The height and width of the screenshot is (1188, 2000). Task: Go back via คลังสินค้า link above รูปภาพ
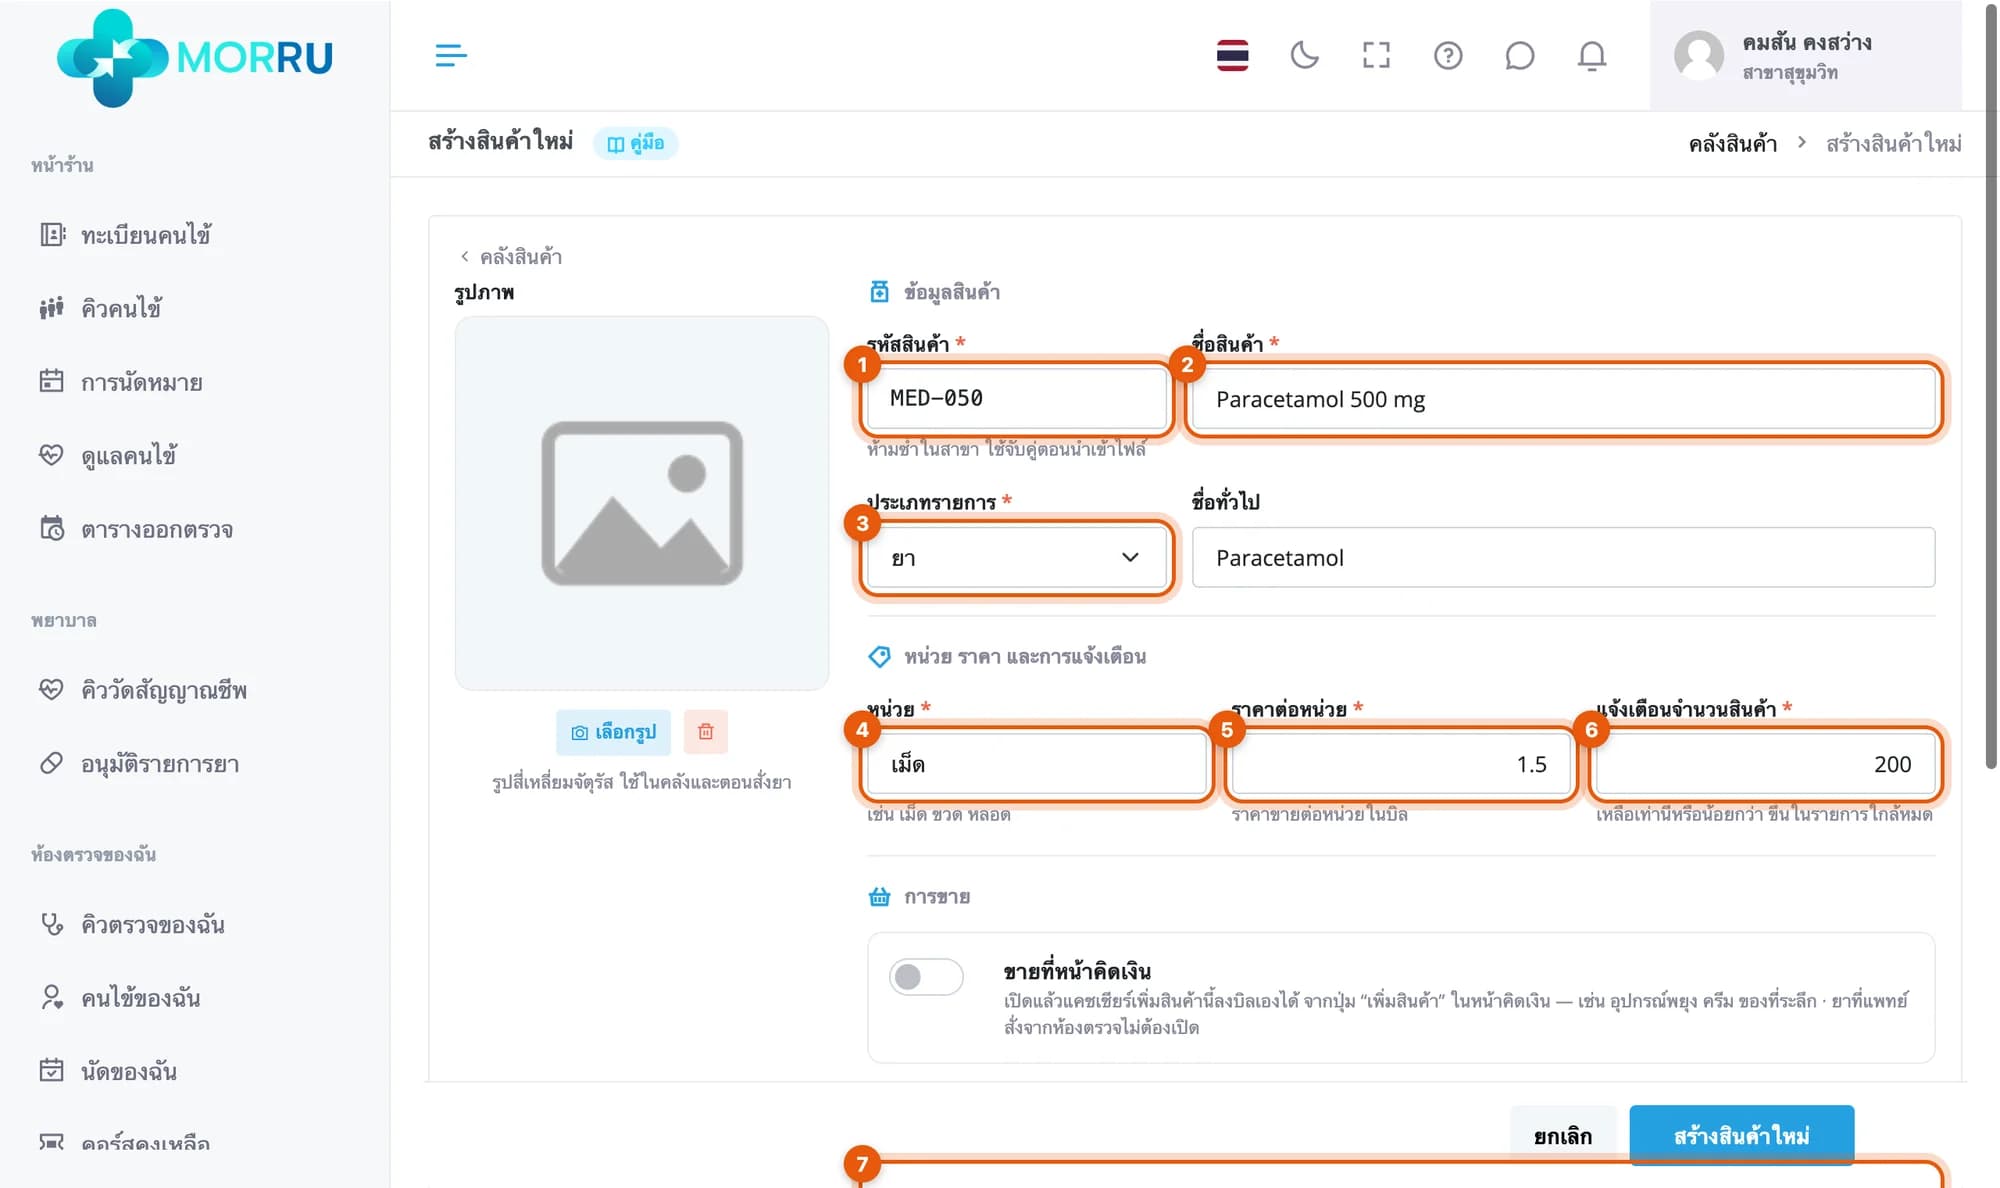coord(511,257)
